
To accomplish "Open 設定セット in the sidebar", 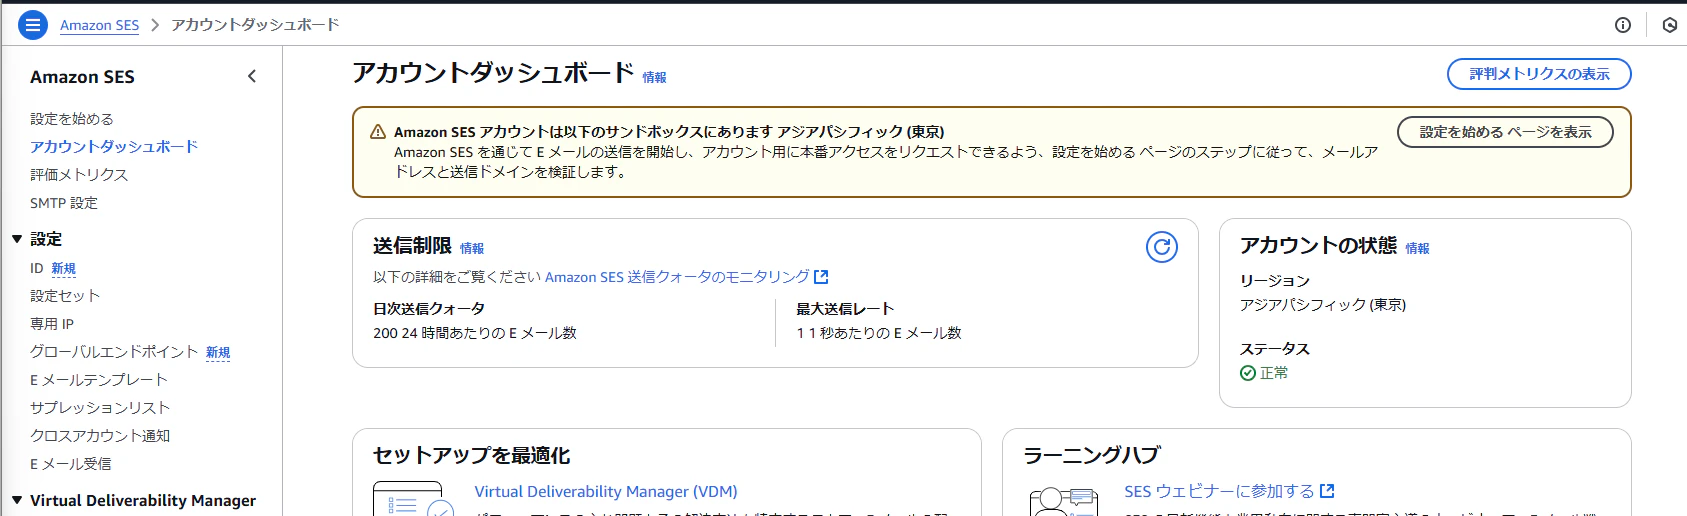I will point(65,296).
